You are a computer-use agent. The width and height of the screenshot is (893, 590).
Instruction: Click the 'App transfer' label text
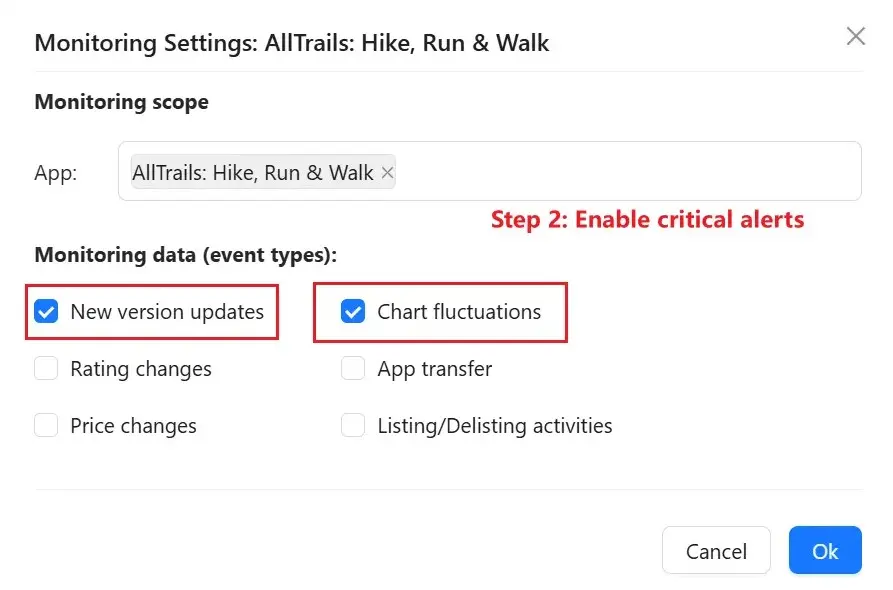(x=435, y=369)
